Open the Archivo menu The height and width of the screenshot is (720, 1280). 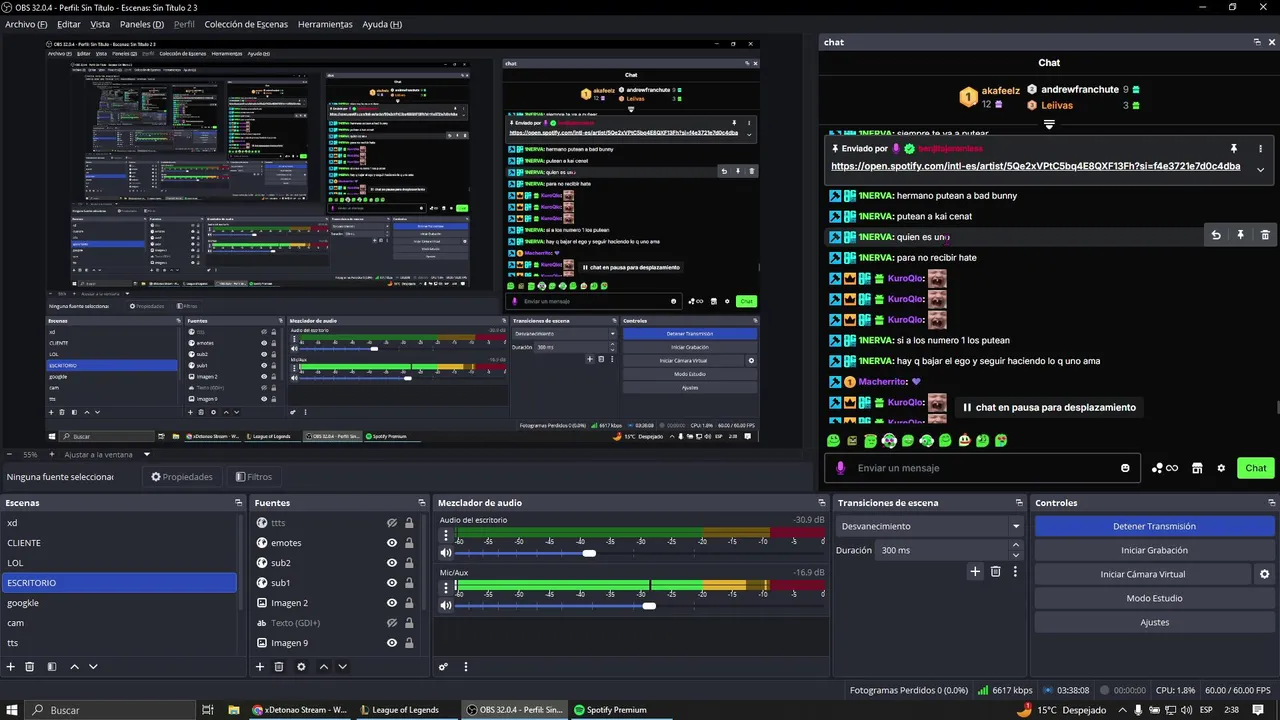(26, 24)
